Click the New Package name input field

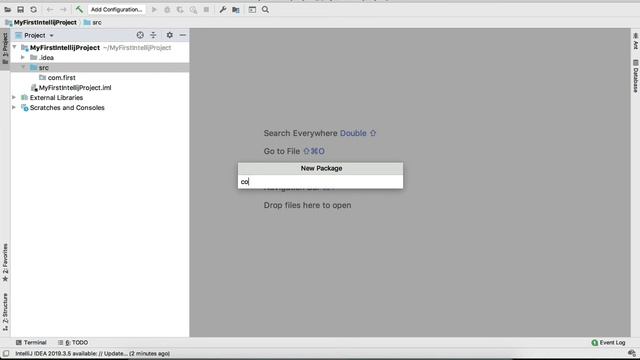coord(320,182)
